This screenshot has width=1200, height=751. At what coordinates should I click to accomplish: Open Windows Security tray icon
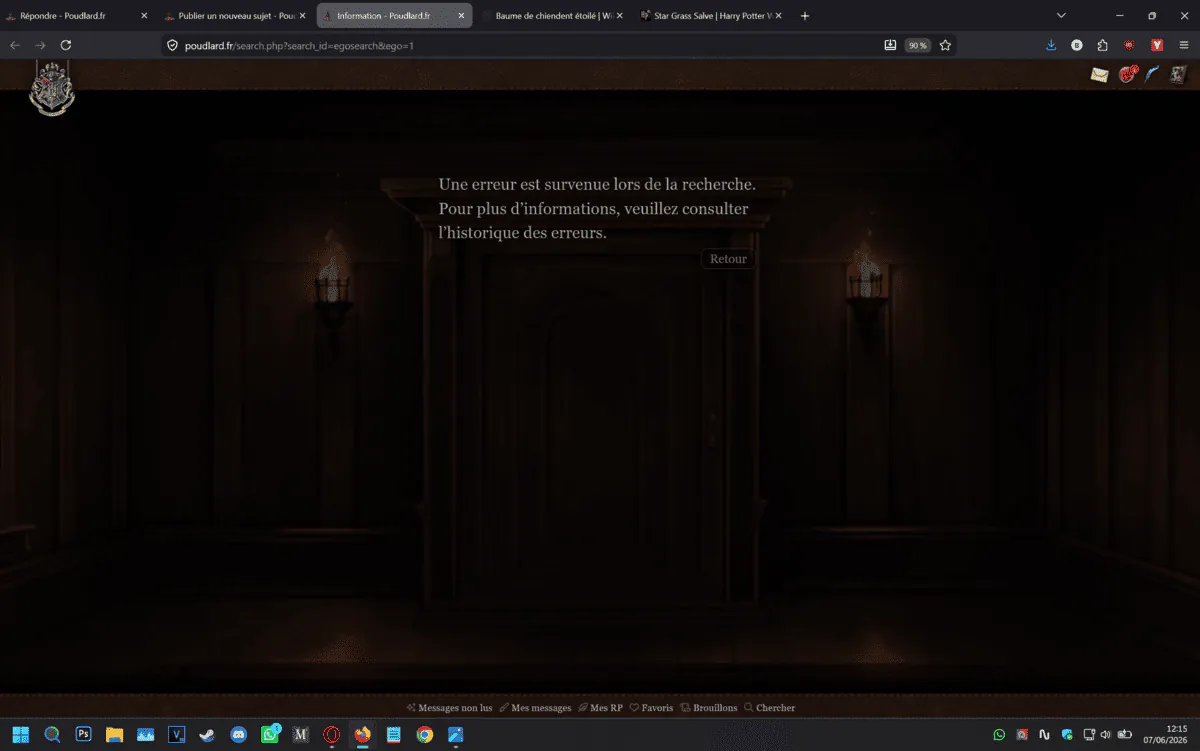click(1067, 734)
